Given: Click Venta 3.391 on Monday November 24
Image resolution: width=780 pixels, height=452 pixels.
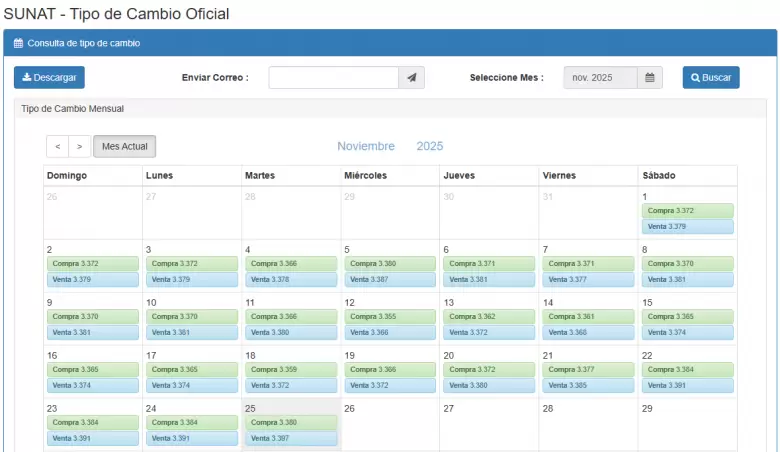Looking at the screenshot, I should point(192,438).
